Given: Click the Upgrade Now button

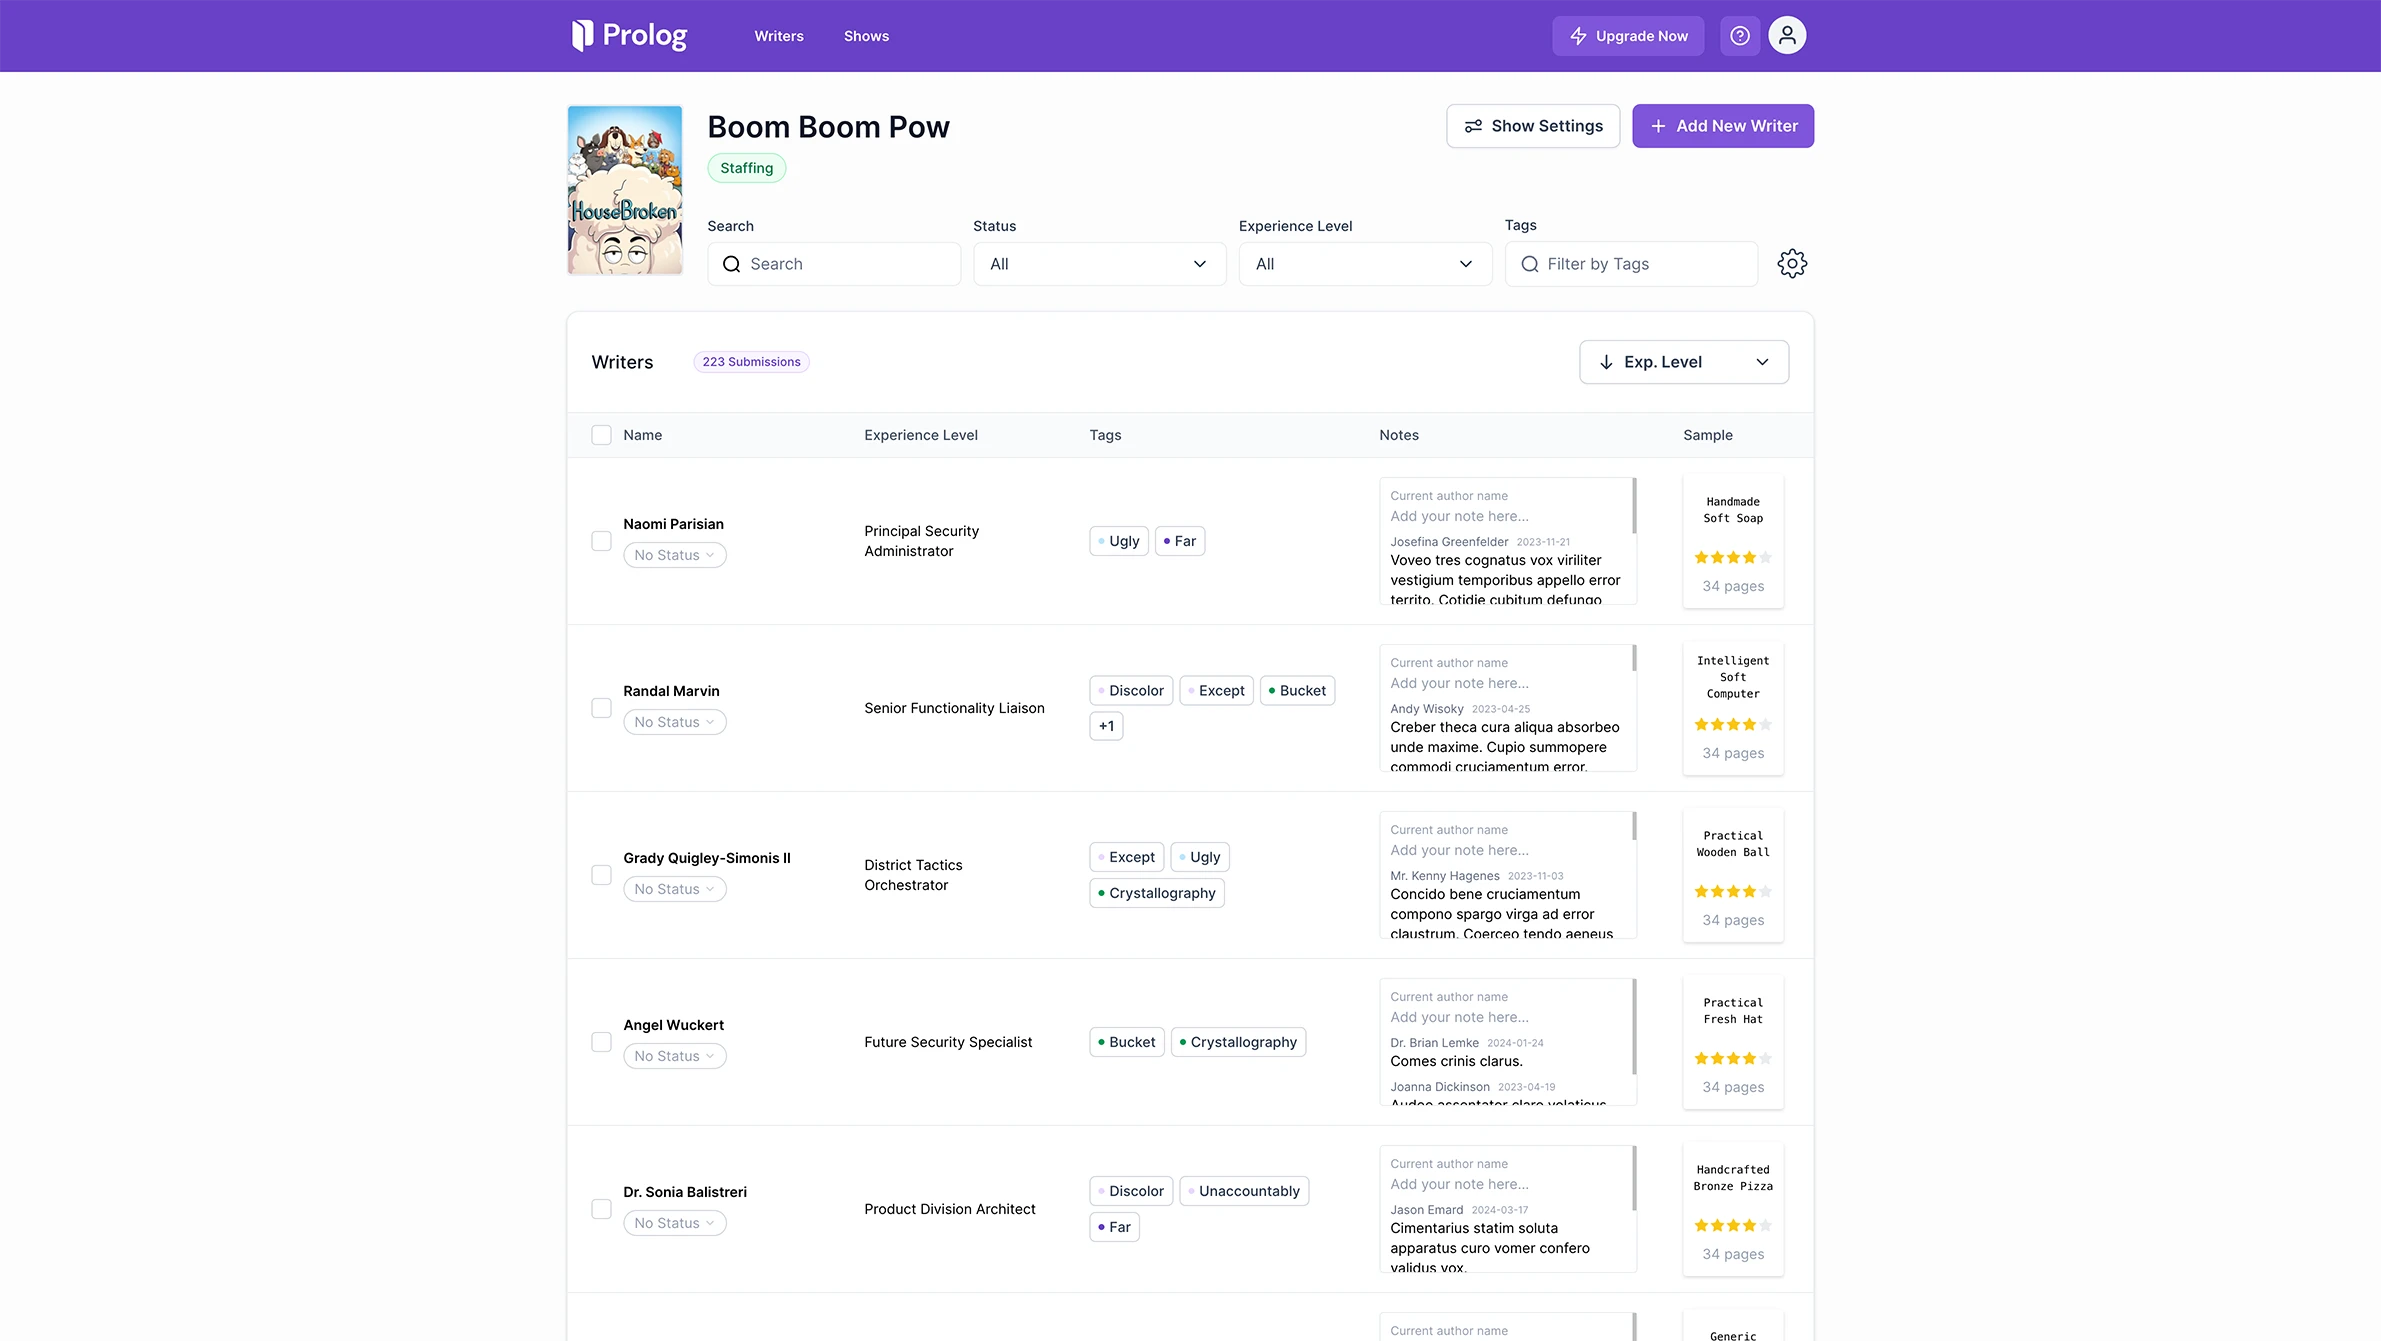Looking at the screenshot, I should 1628,36.
